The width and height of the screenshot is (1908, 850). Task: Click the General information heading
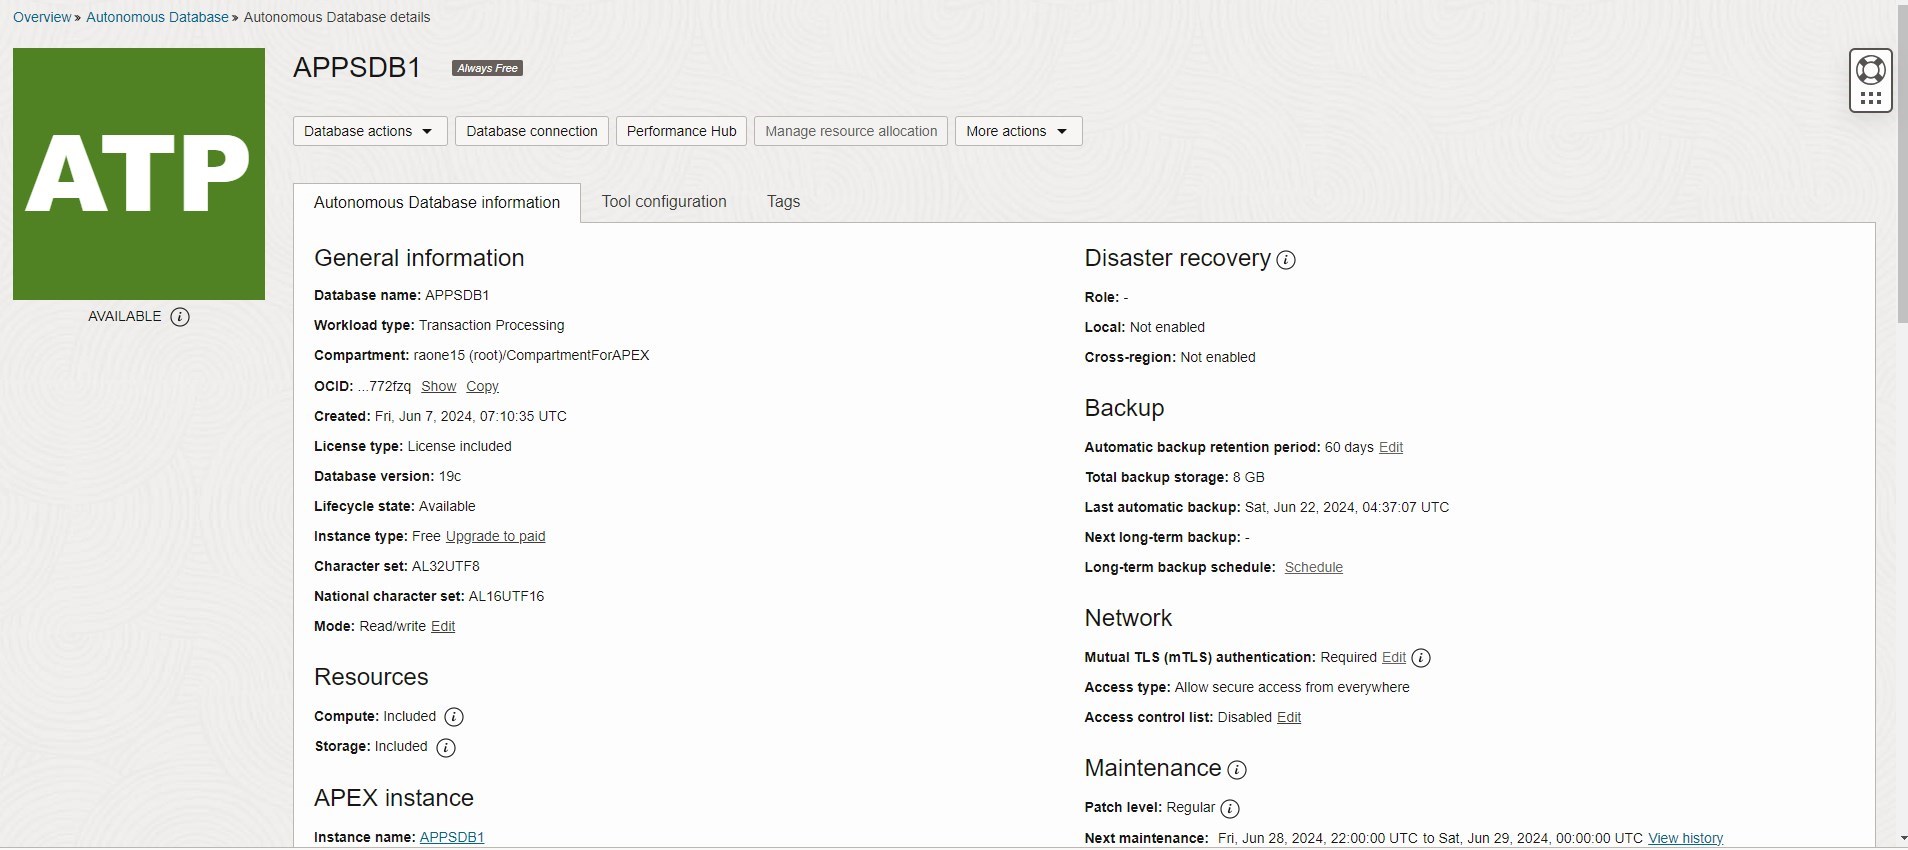419,258
